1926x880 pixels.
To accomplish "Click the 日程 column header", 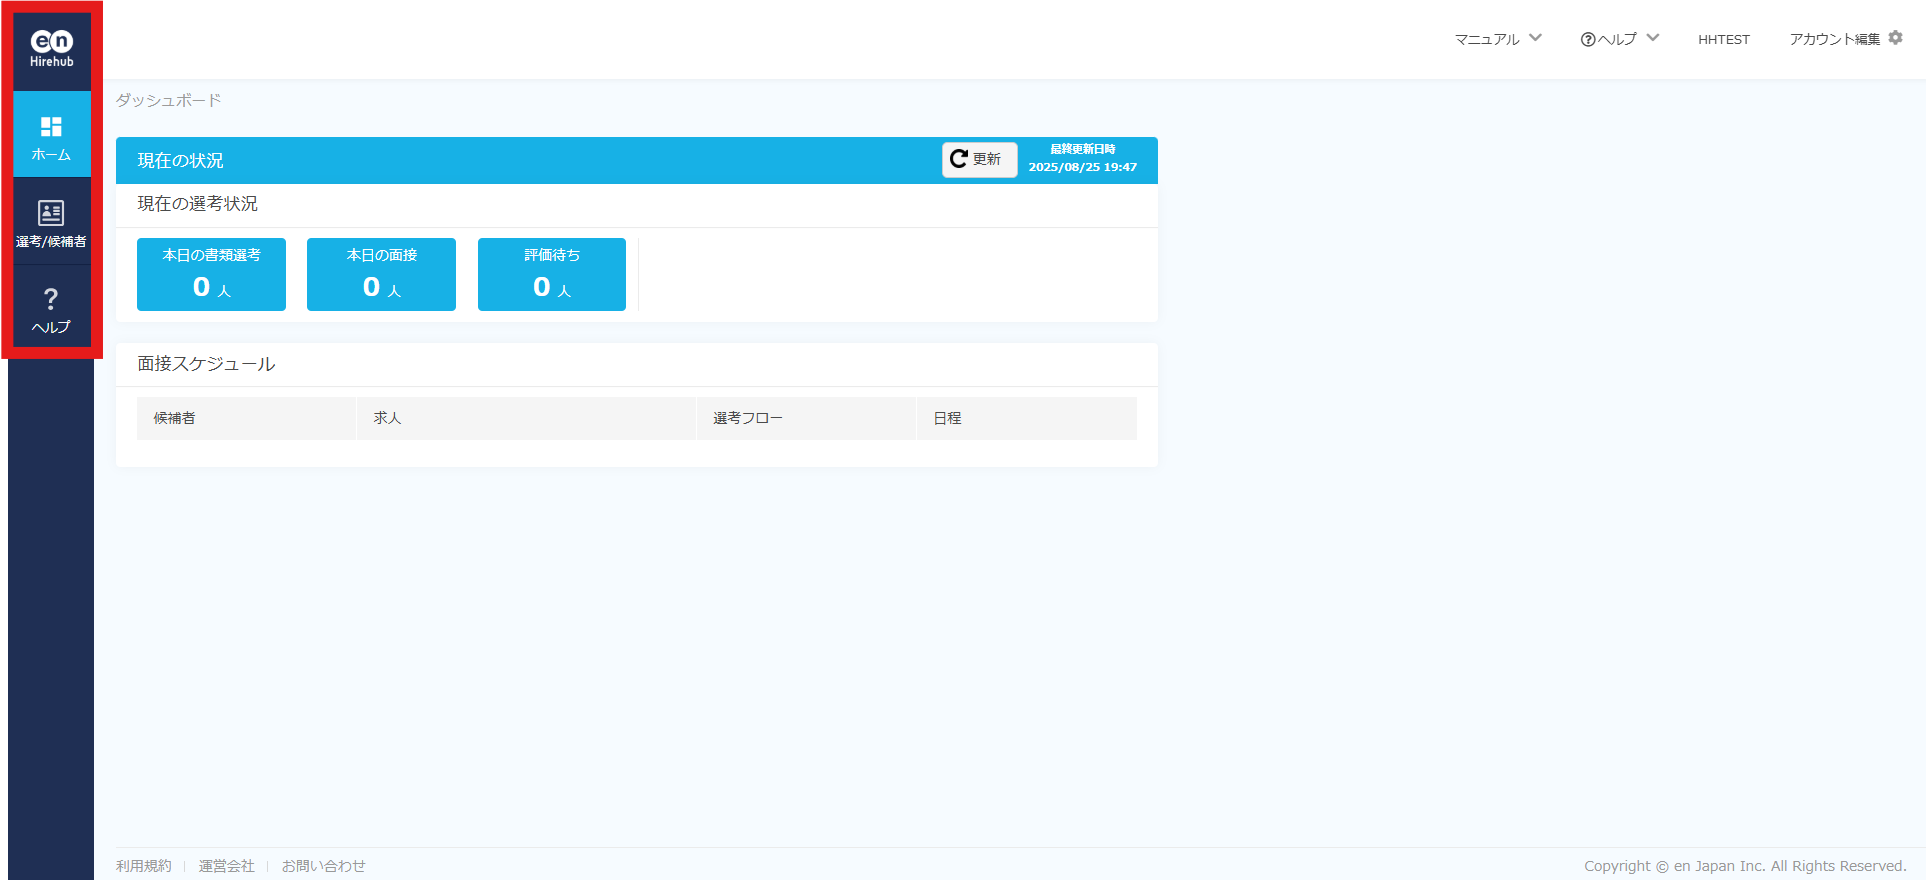I will 947,418.
